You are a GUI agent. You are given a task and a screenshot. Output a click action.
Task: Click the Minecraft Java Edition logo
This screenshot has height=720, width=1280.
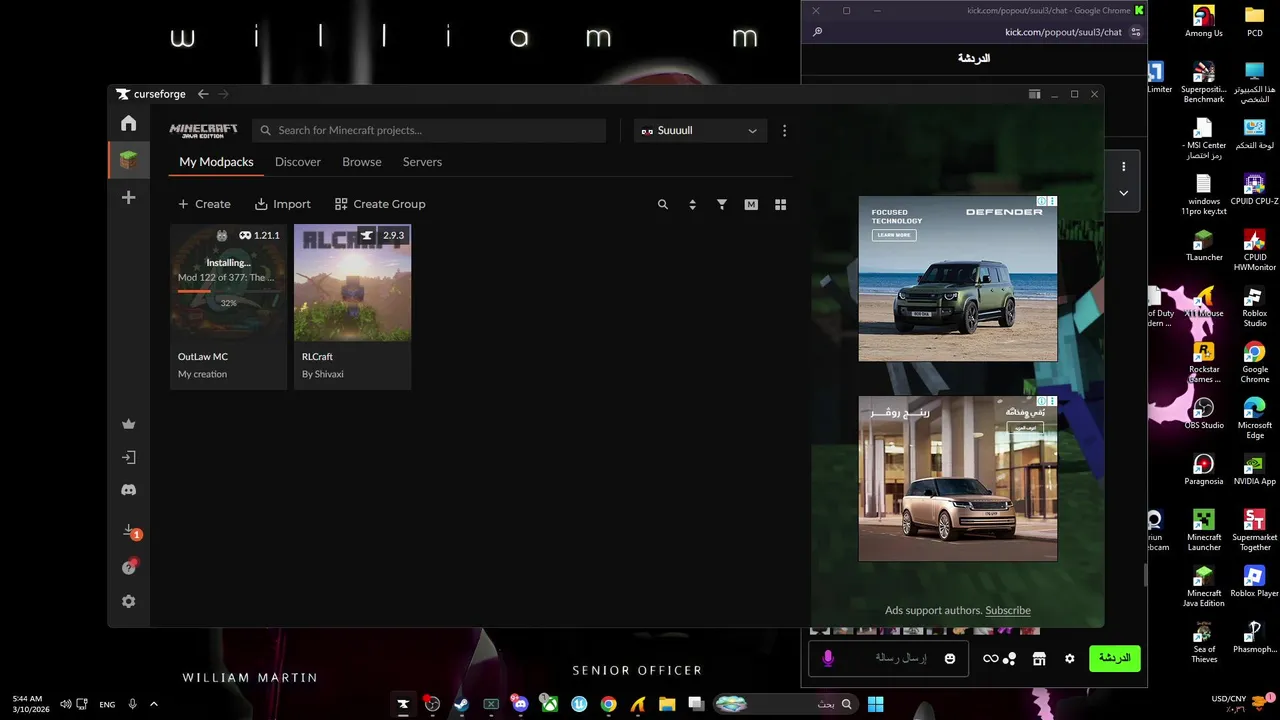(x=204, y=131)
